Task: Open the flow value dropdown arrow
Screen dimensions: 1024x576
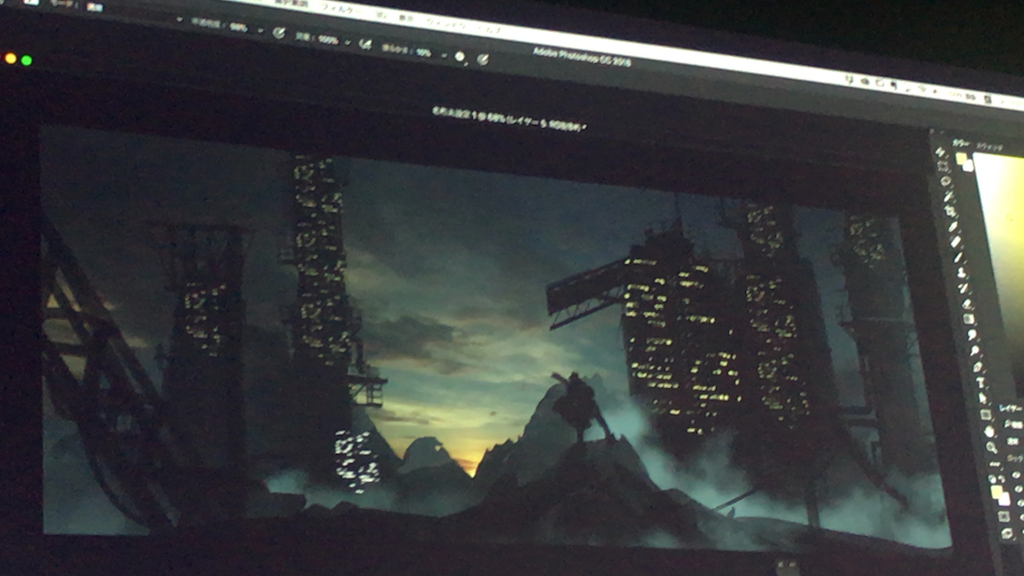Action: click(348, 42)
